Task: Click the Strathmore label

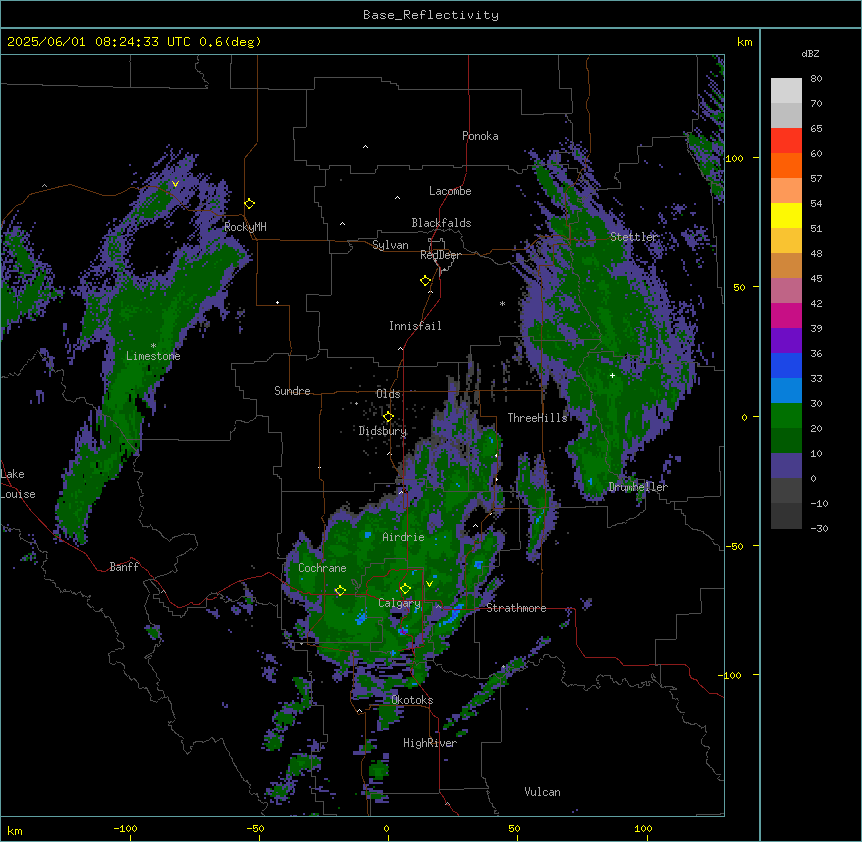Action: point(516,608)
